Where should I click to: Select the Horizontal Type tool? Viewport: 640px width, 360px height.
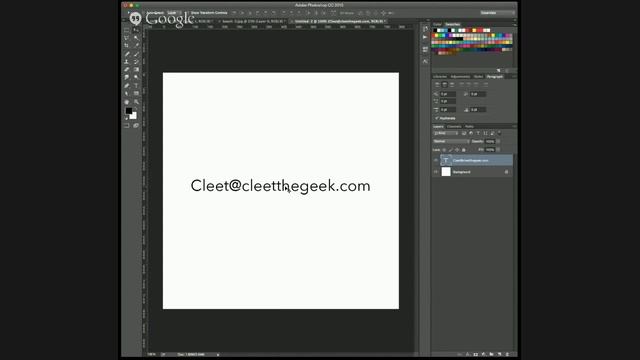tap(136, 85)
